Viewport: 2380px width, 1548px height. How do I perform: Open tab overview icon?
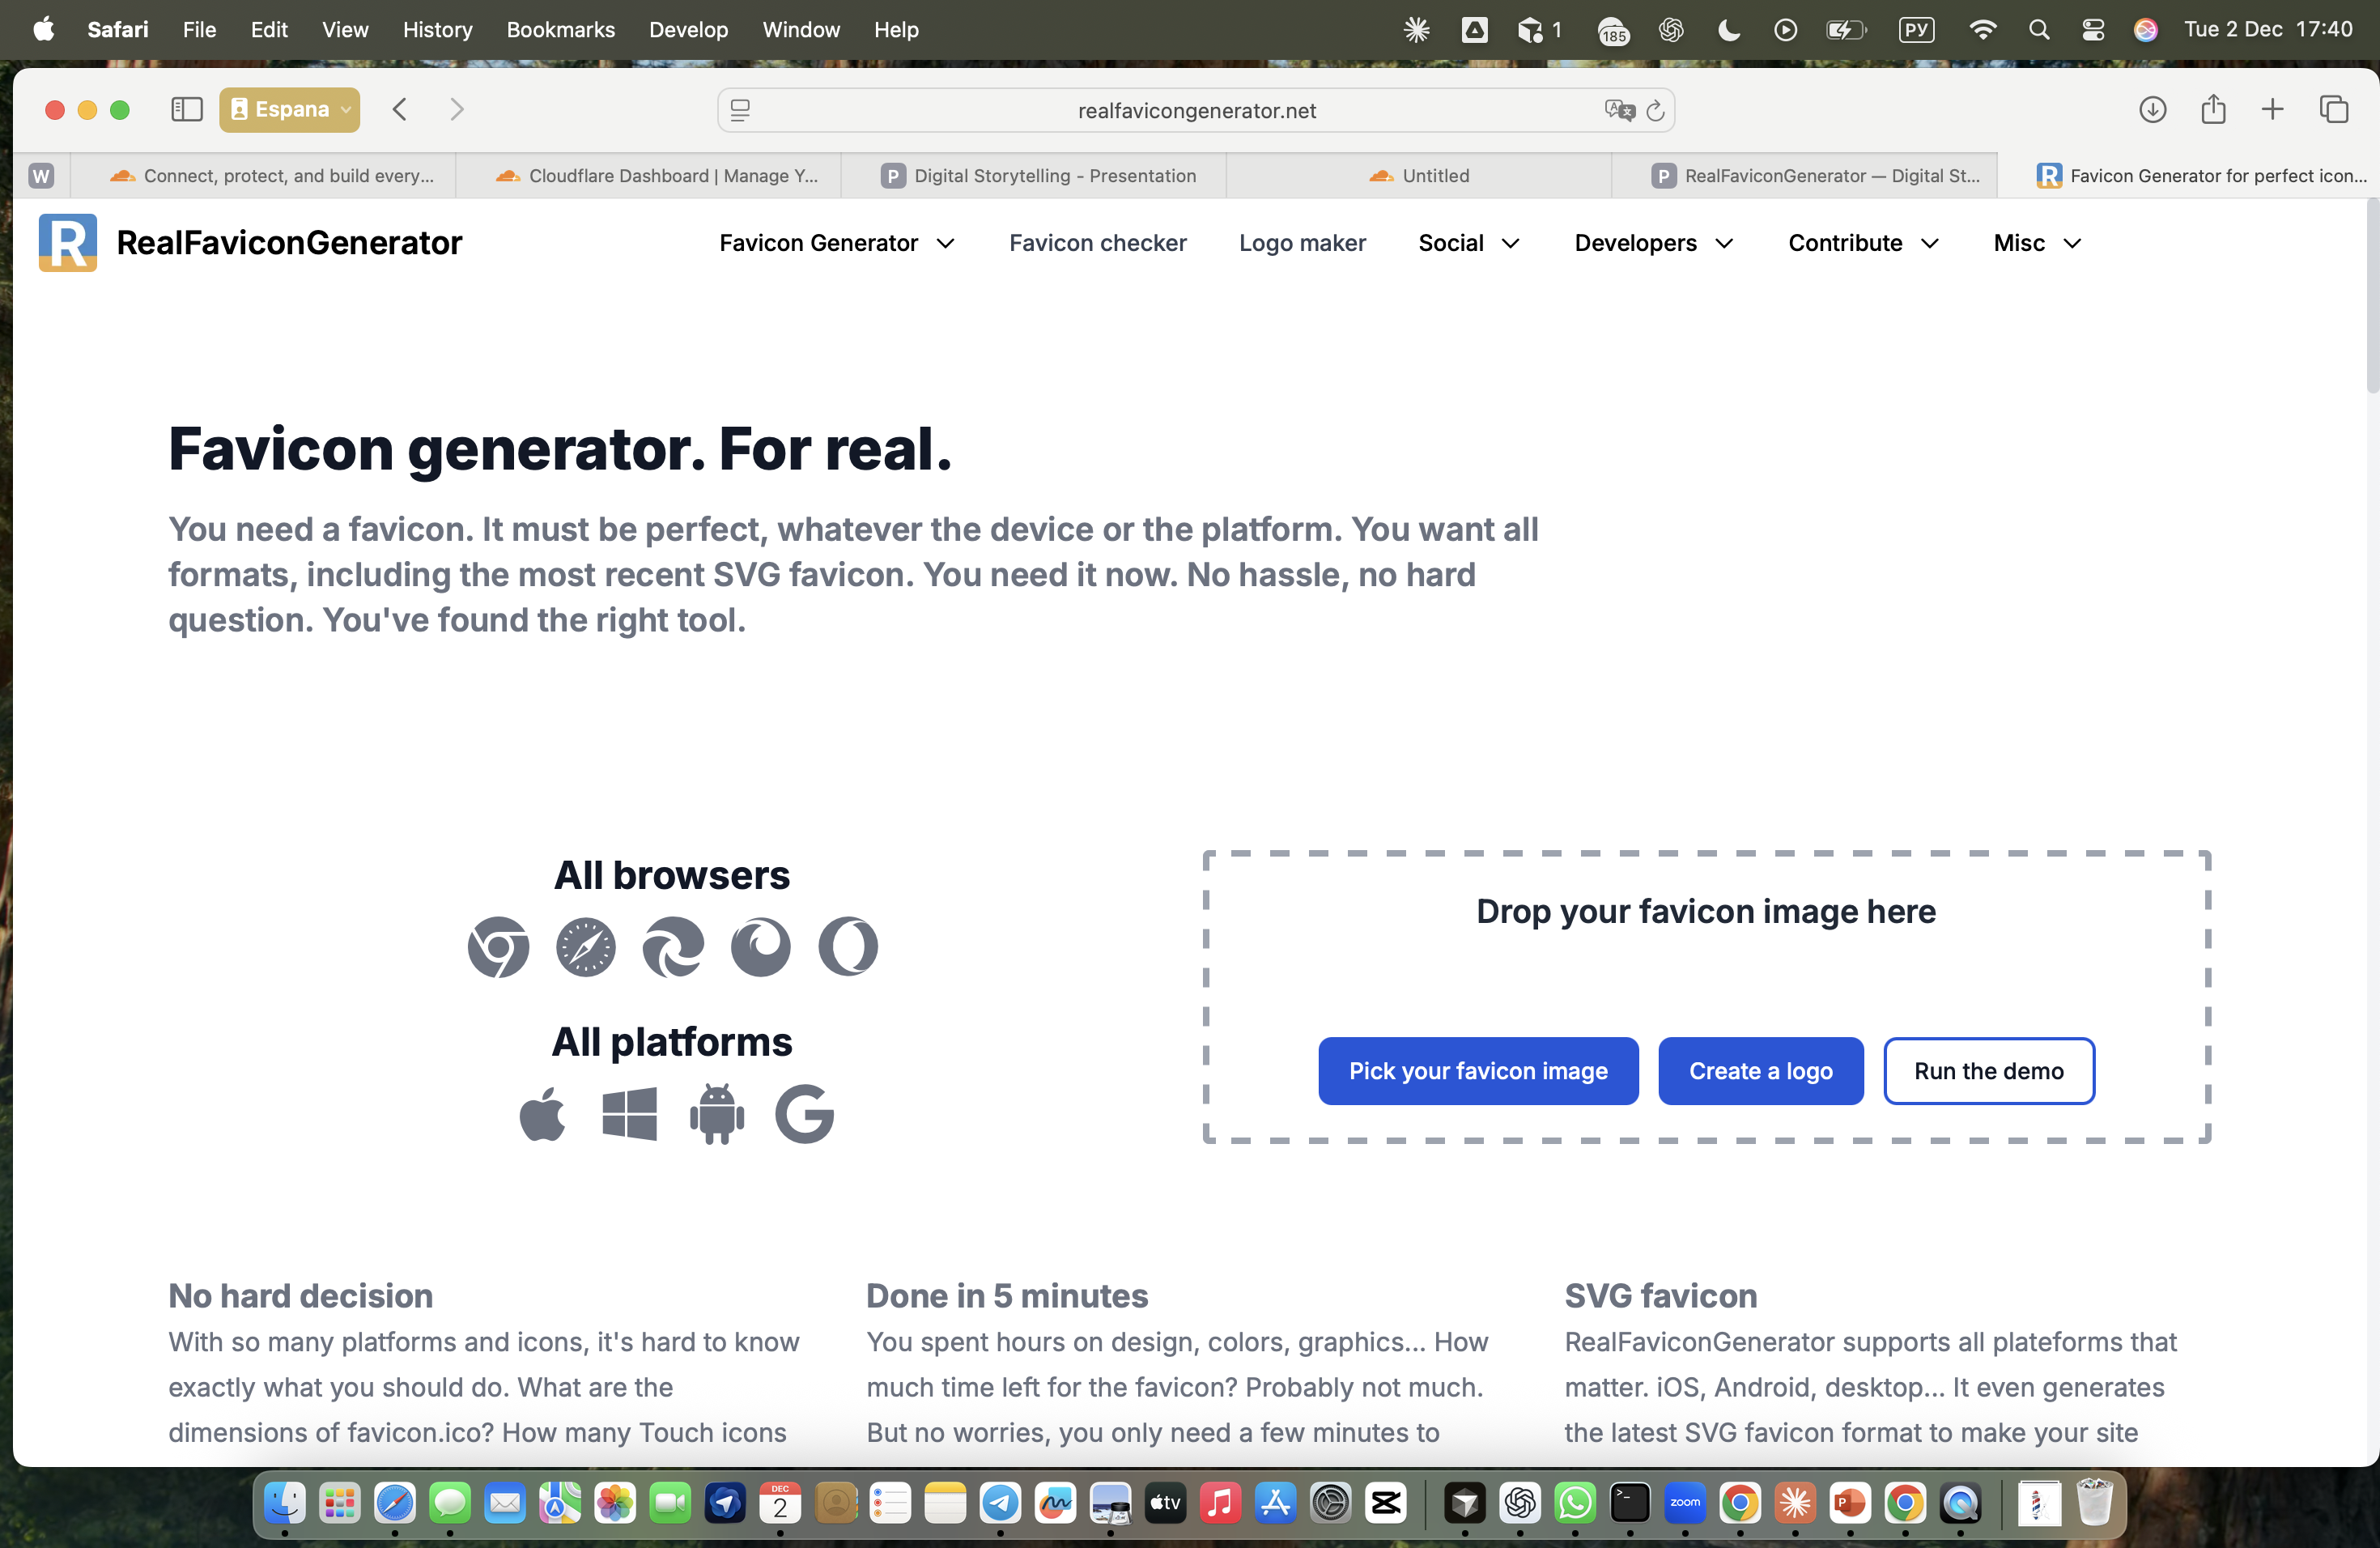2333,109
